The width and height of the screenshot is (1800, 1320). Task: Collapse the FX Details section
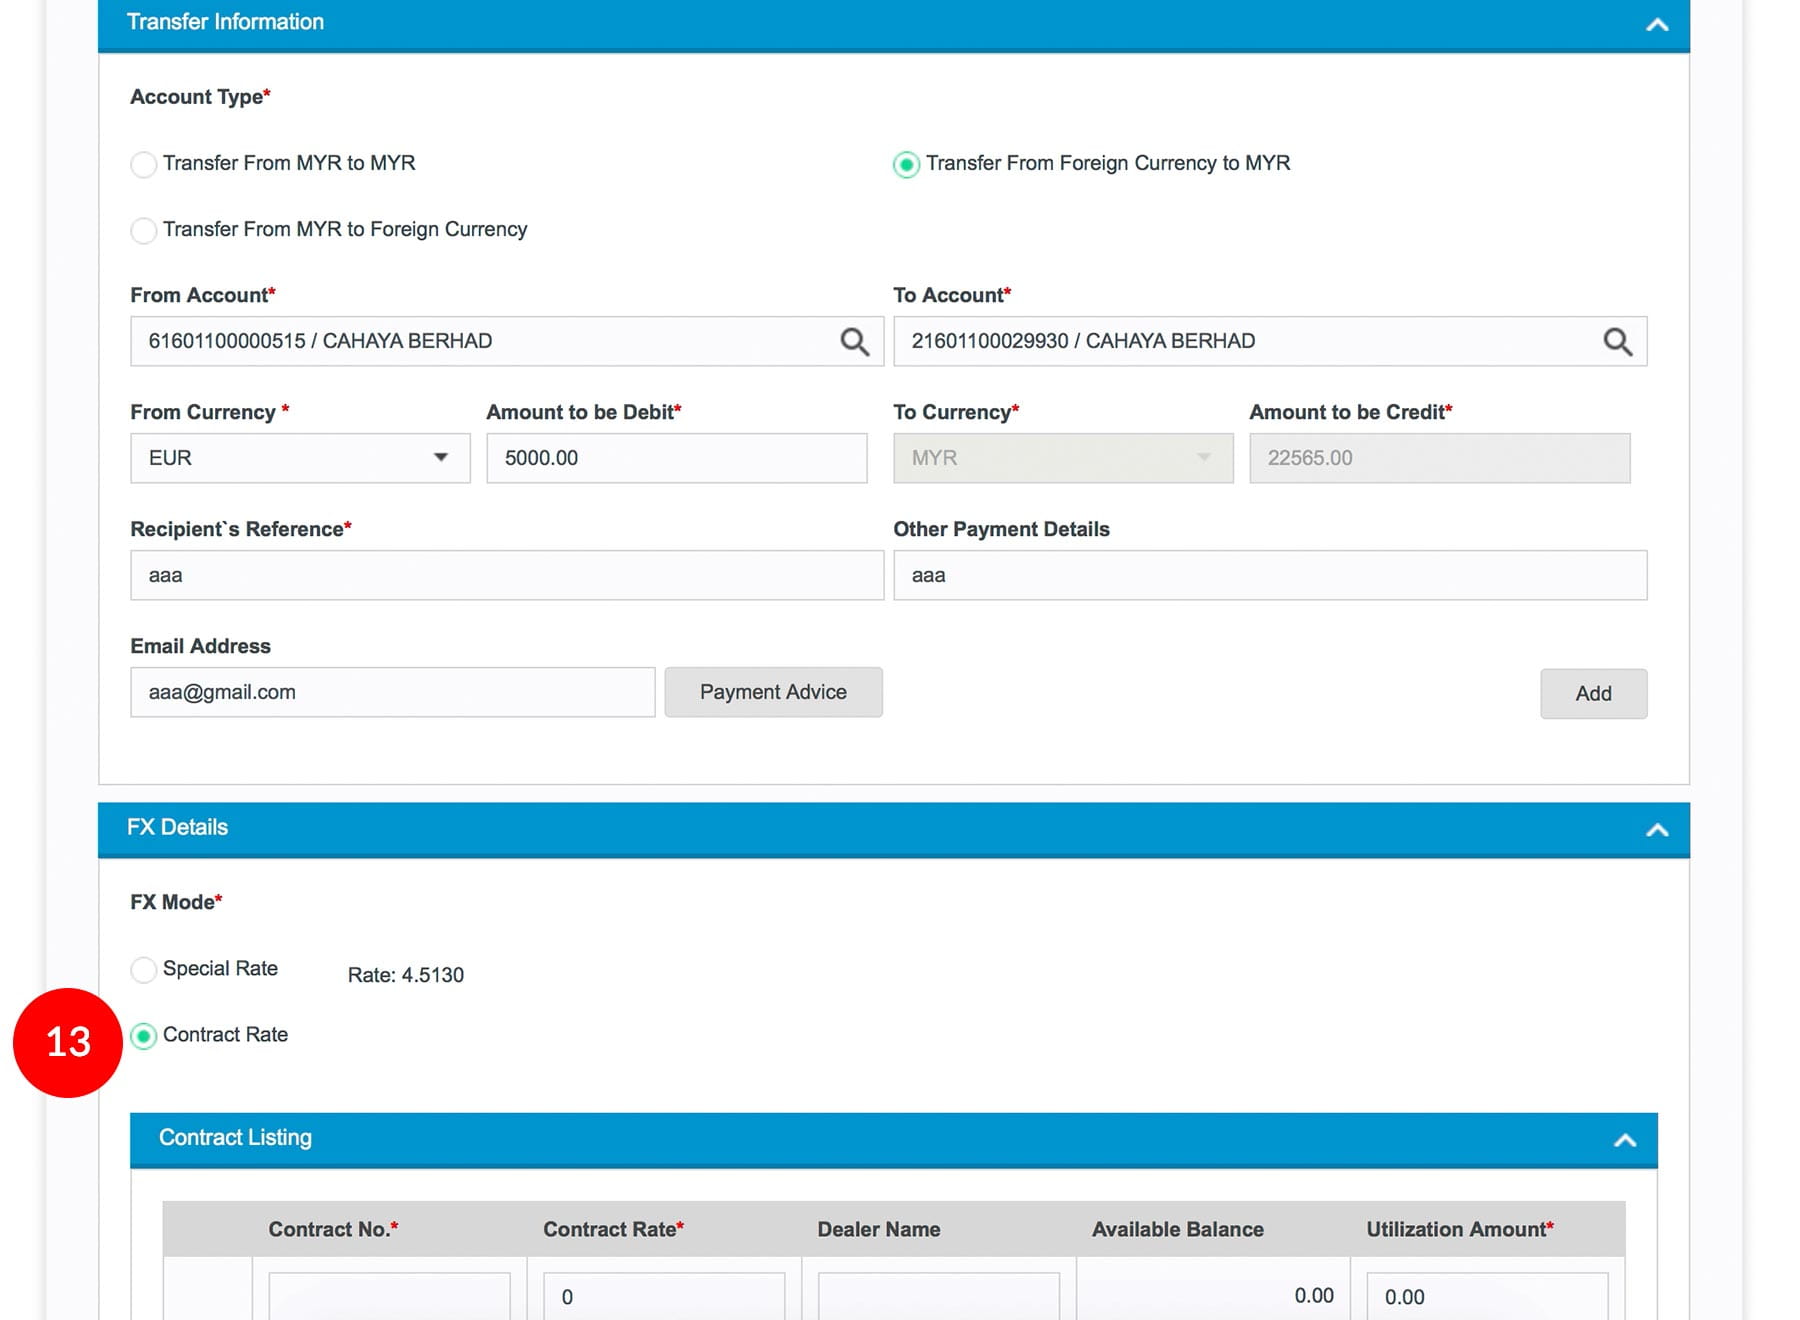tap(1656, 830)
